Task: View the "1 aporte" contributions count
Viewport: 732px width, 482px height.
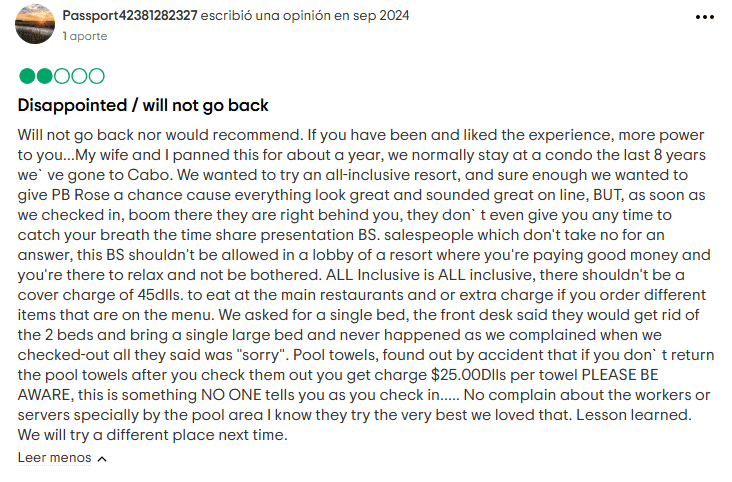Action: (x=85, y=36)
